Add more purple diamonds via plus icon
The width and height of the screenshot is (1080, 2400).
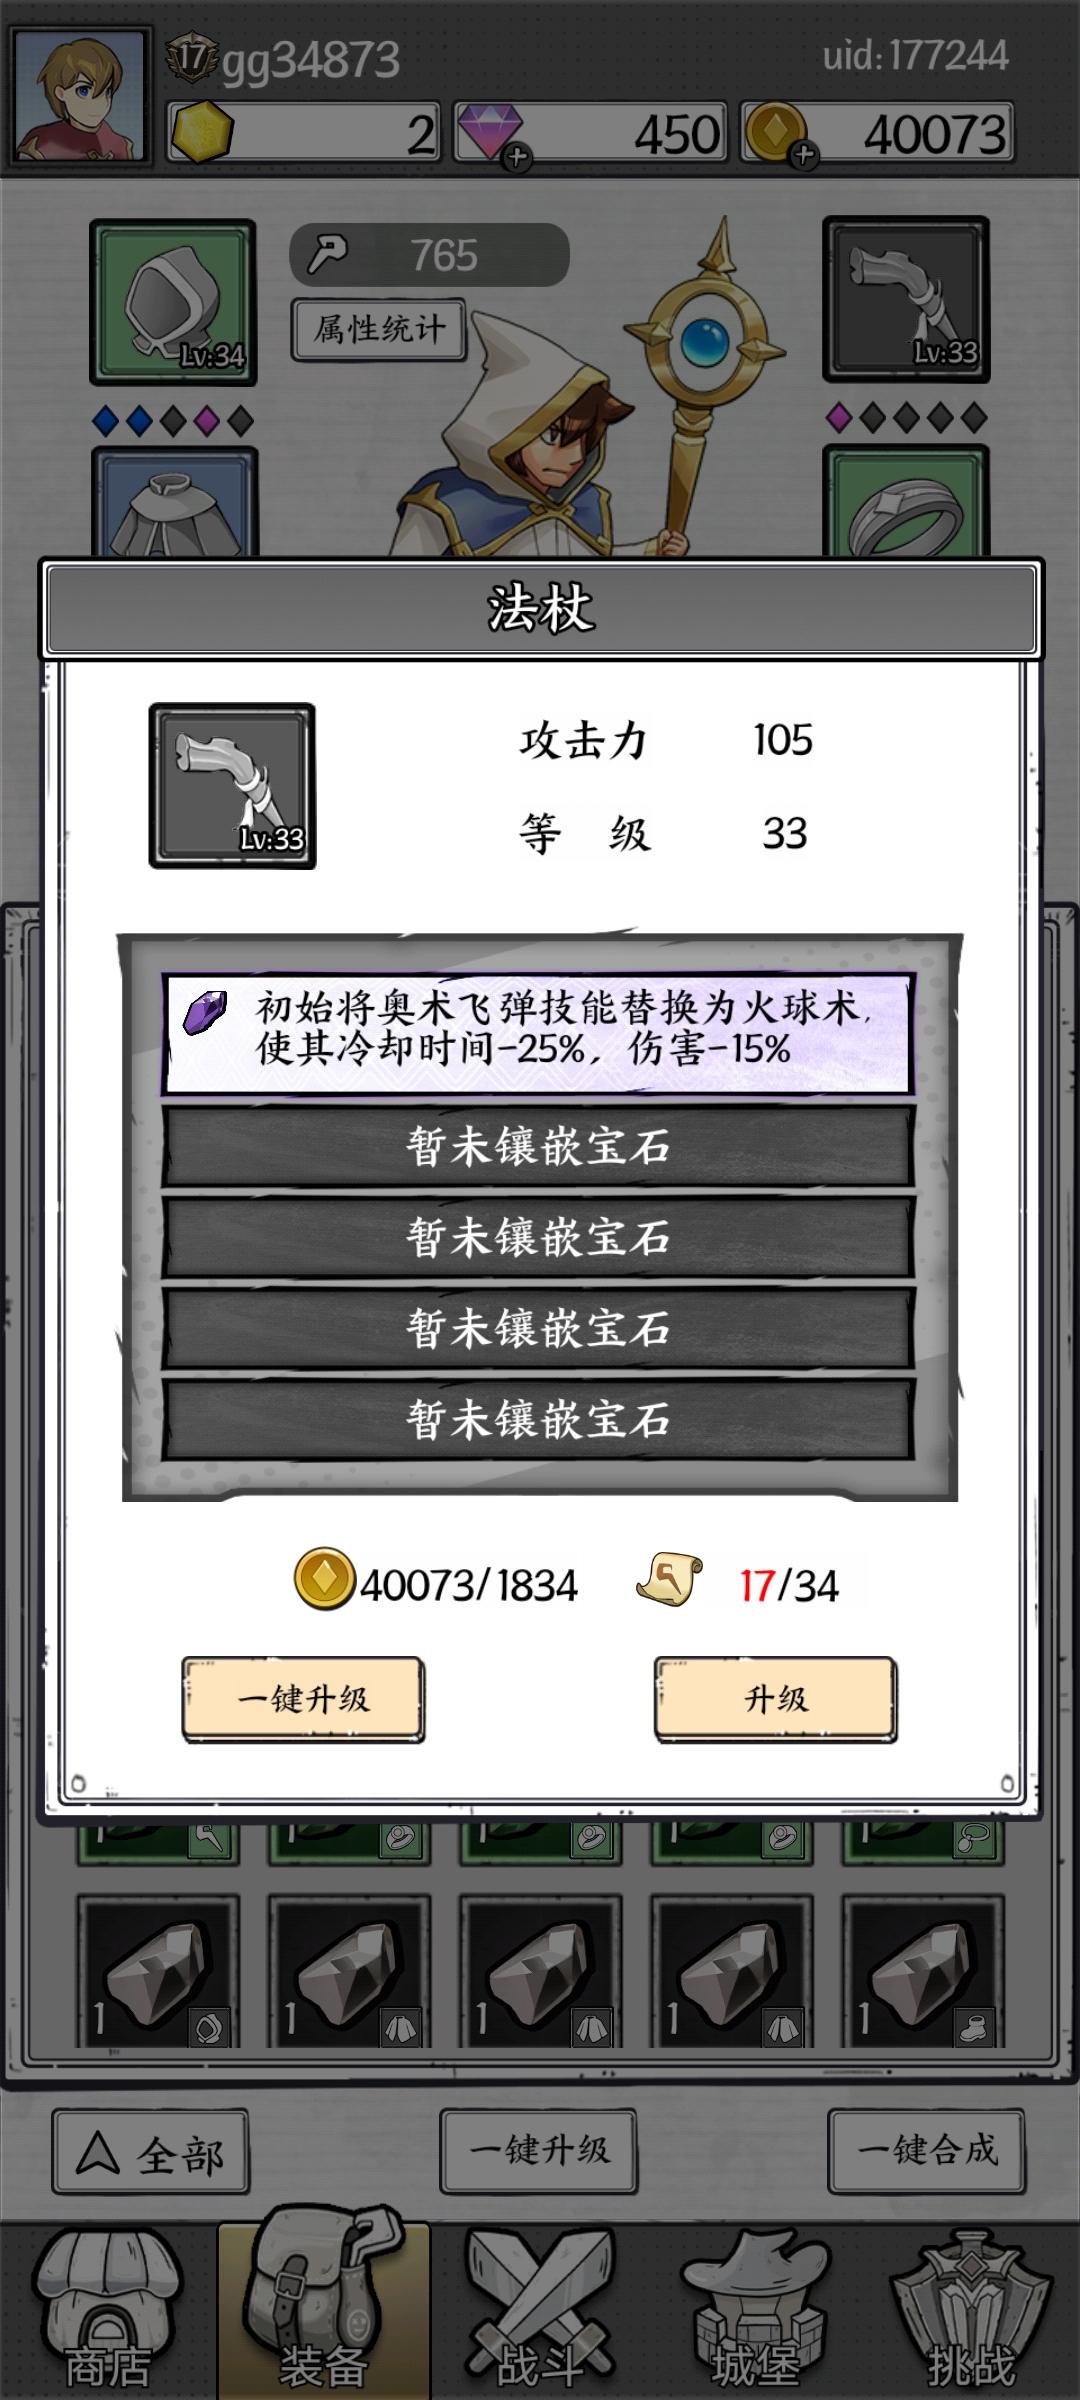coord(517,157)
